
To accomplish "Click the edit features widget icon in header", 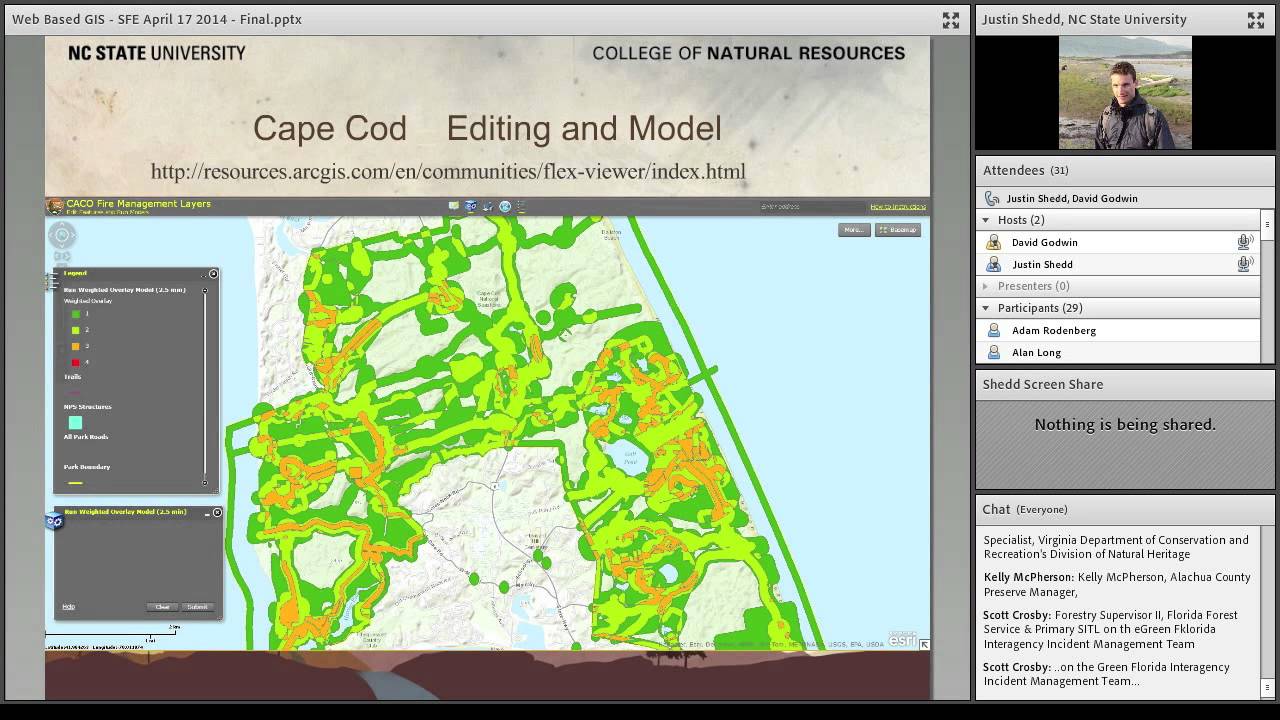I will (x=488, y=206).
